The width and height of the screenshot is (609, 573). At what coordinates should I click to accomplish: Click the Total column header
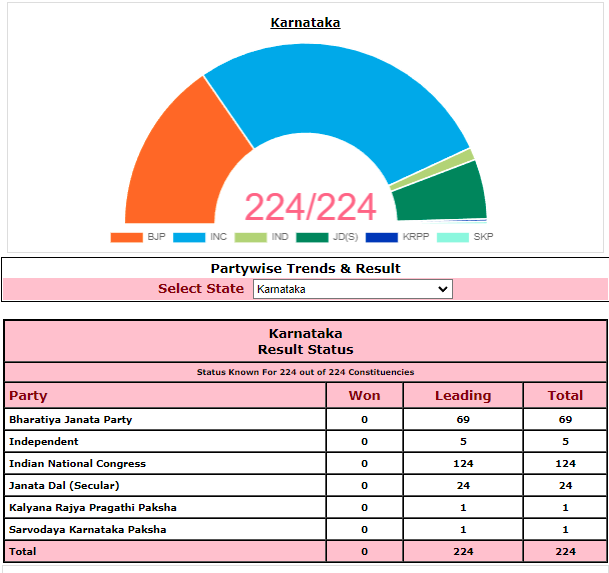click(x=565, y=395)
